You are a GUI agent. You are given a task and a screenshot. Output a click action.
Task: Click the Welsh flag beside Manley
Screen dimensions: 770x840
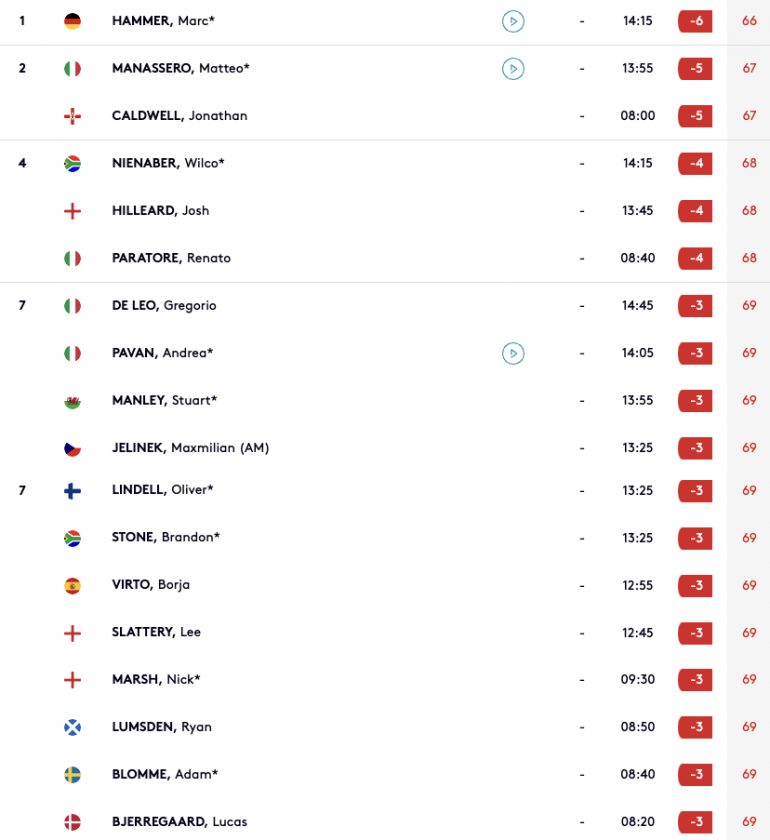coord(72,401)
